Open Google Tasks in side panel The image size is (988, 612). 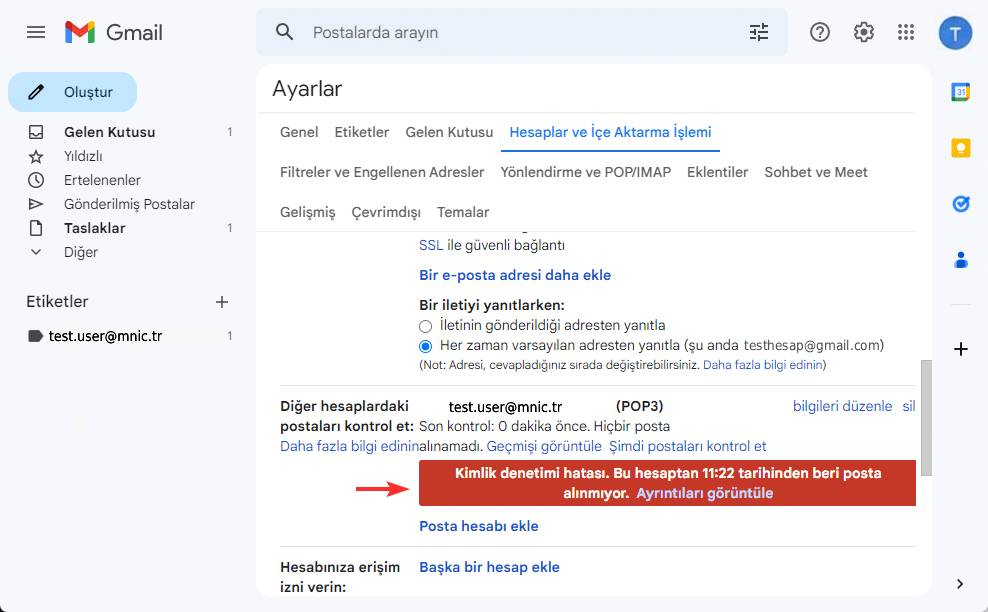[x=960, y=204]
